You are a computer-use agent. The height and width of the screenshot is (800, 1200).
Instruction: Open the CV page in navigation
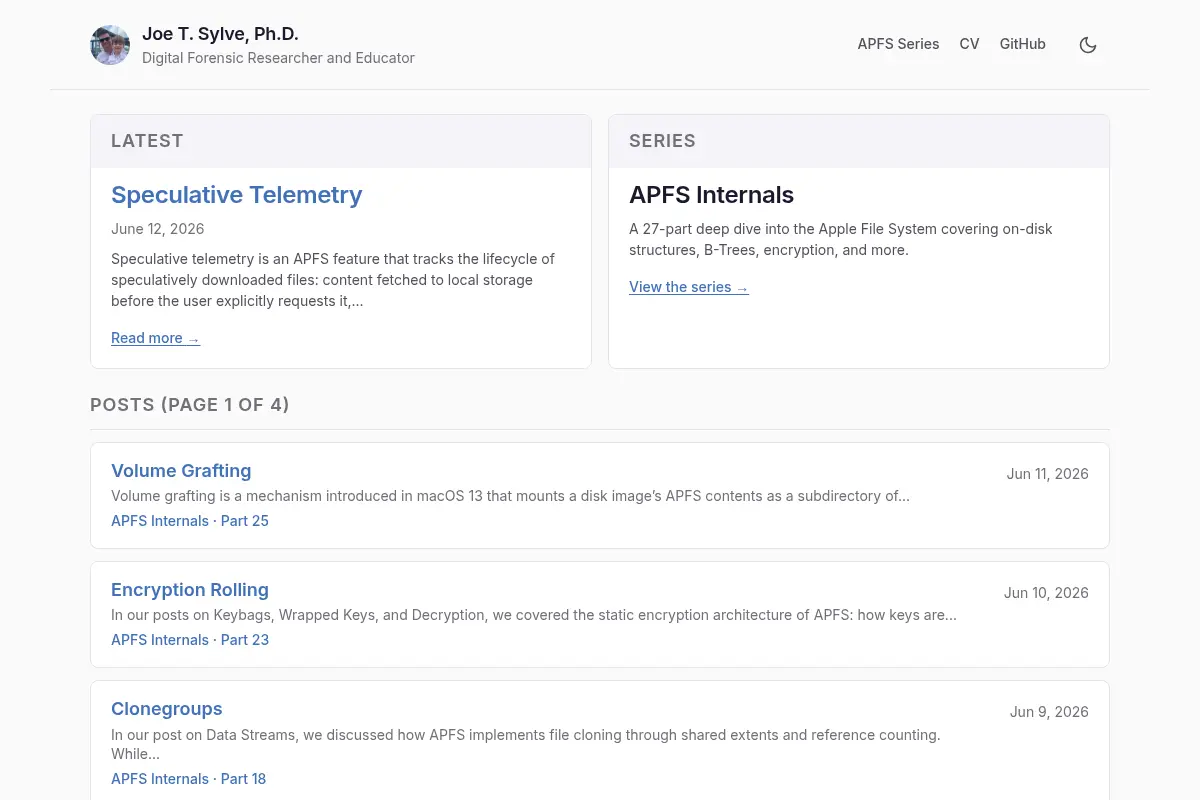[x=969, y=44]
